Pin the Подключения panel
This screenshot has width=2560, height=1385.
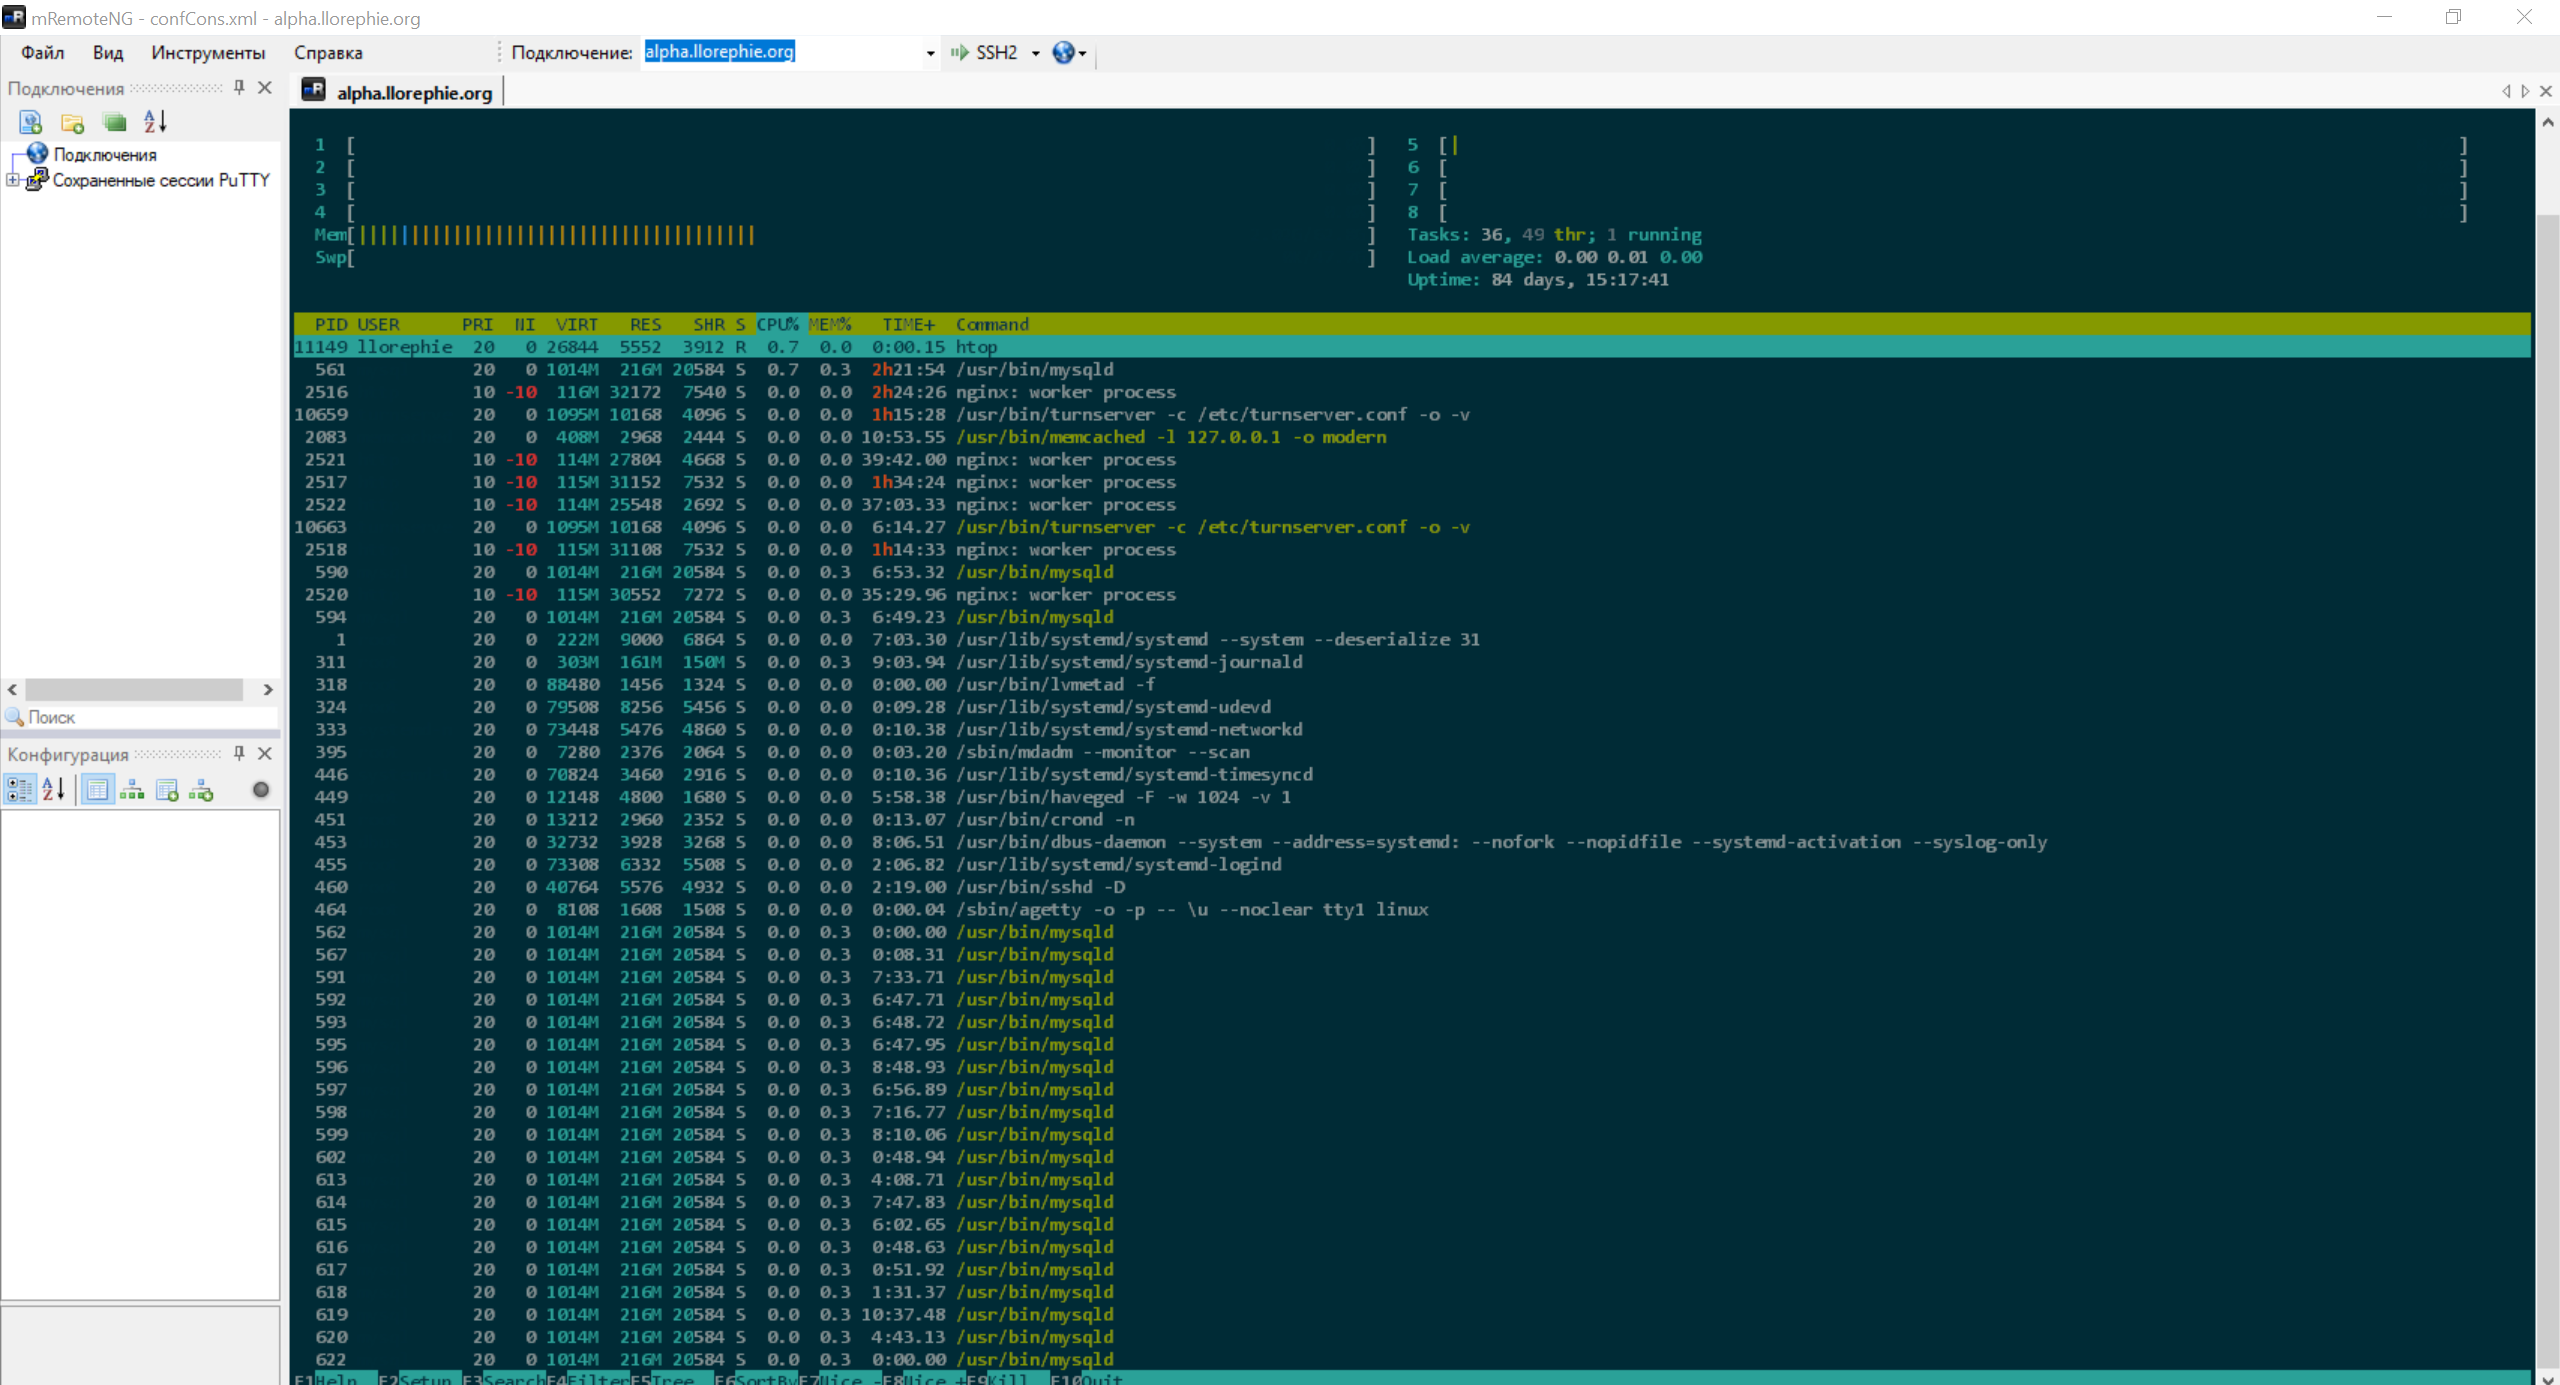(x=239, y=88)
